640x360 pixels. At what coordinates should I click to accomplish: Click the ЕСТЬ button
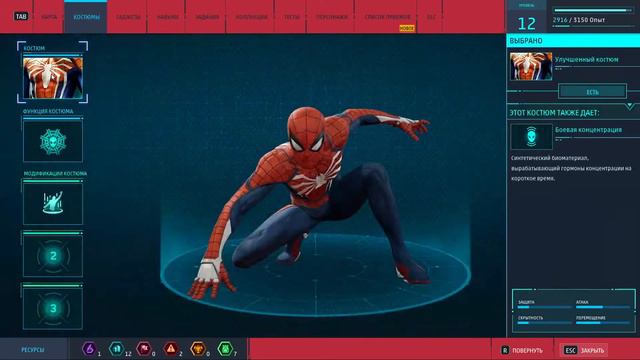tap(592, 92)
